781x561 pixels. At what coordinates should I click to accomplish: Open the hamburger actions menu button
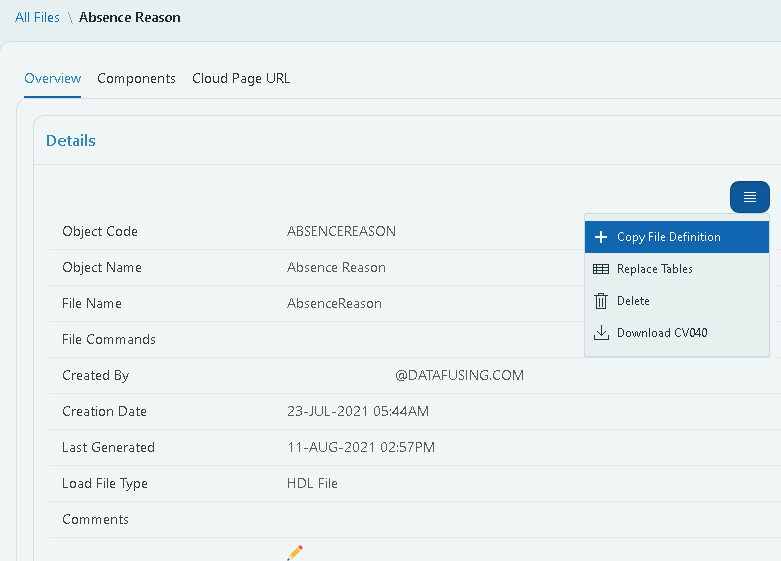[x=750, y=197]
